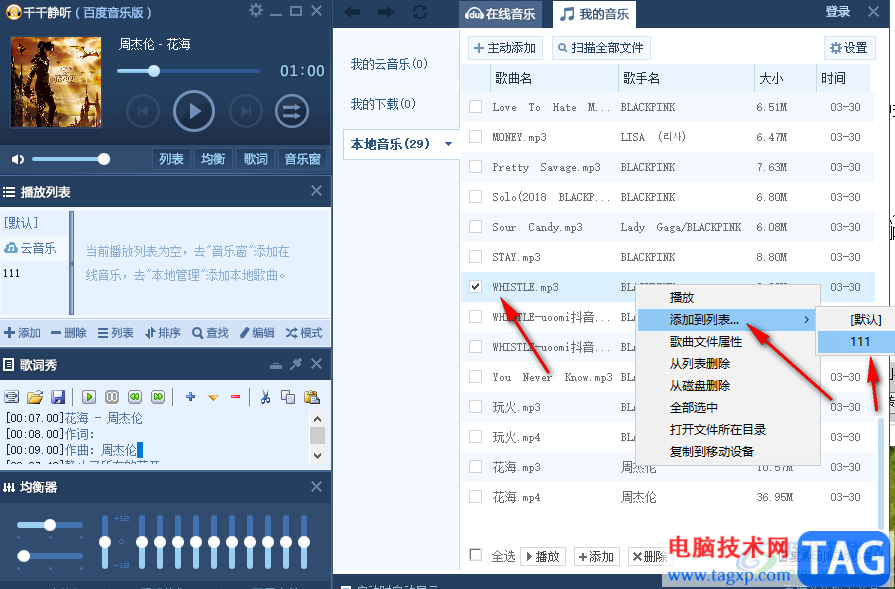Image resolution: width=895 pixels, height=589 pixels.
Task: Toggle the 均衡 equalizer panel button
Action: [x=213, y=159]
